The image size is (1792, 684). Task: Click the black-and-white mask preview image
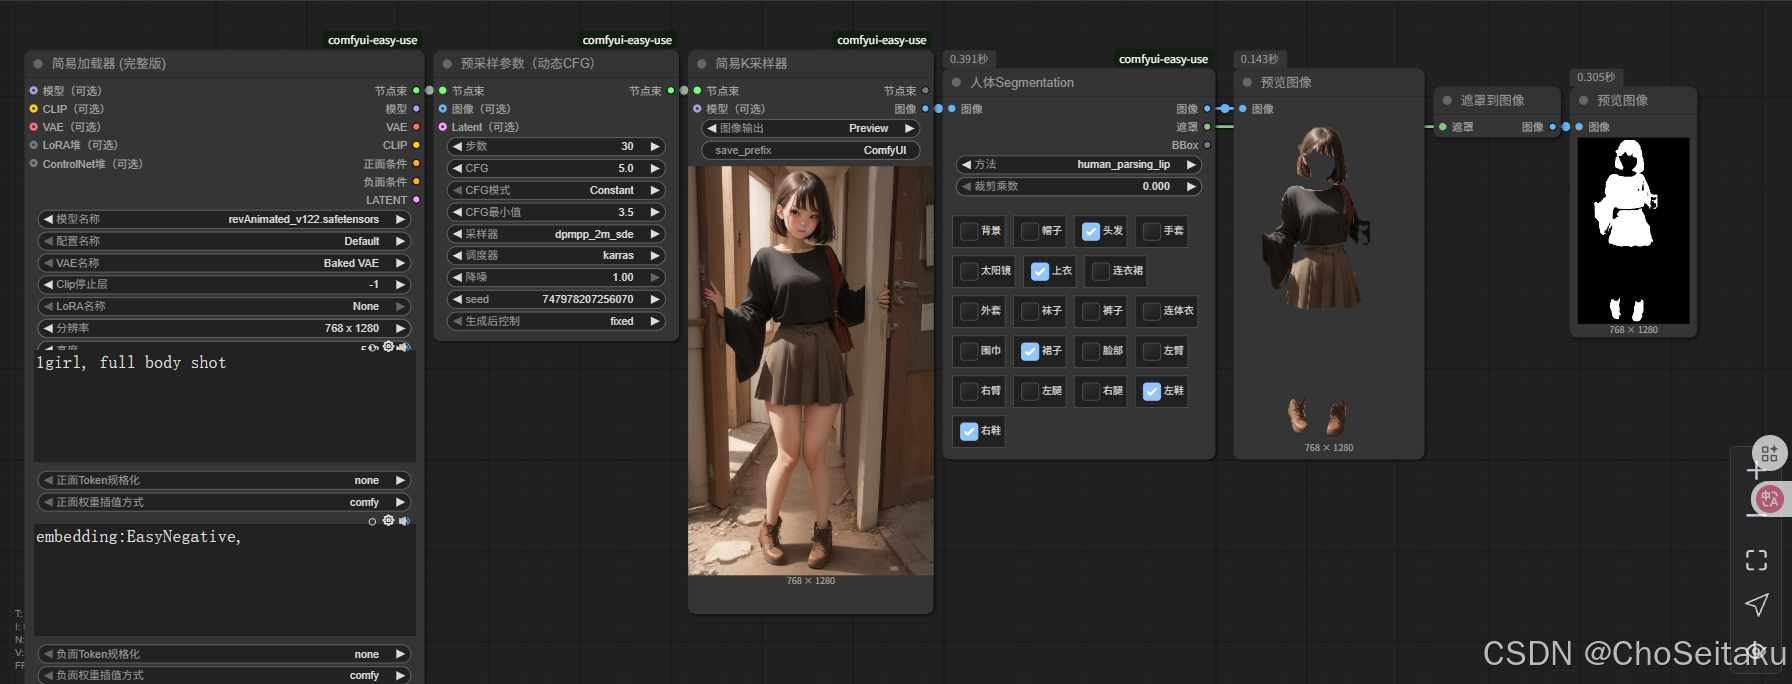(1633, 230)
